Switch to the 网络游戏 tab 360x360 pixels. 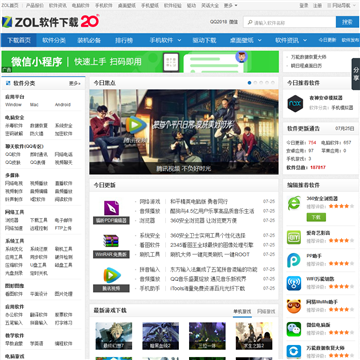coord(266,312)
